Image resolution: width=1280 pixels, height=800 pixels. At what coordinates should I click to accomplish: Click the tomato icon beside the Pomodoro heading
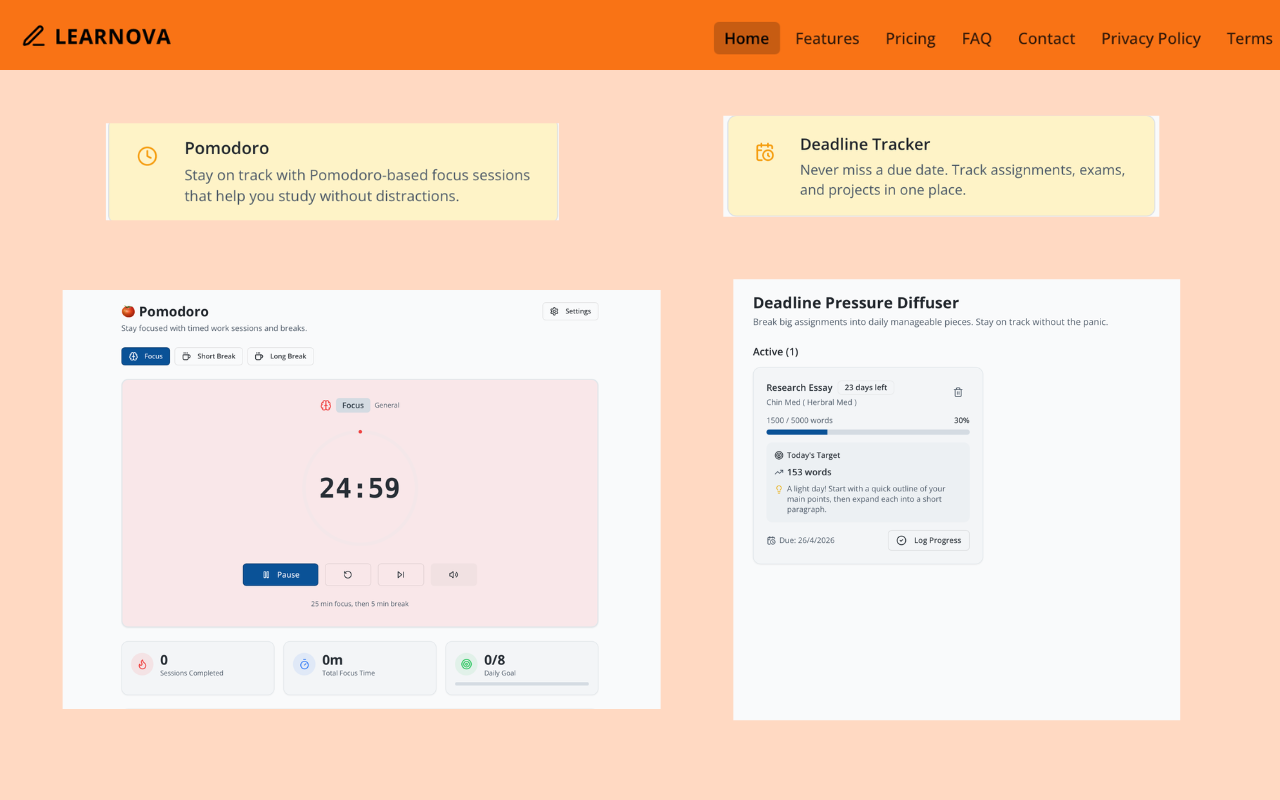(128, 311)
